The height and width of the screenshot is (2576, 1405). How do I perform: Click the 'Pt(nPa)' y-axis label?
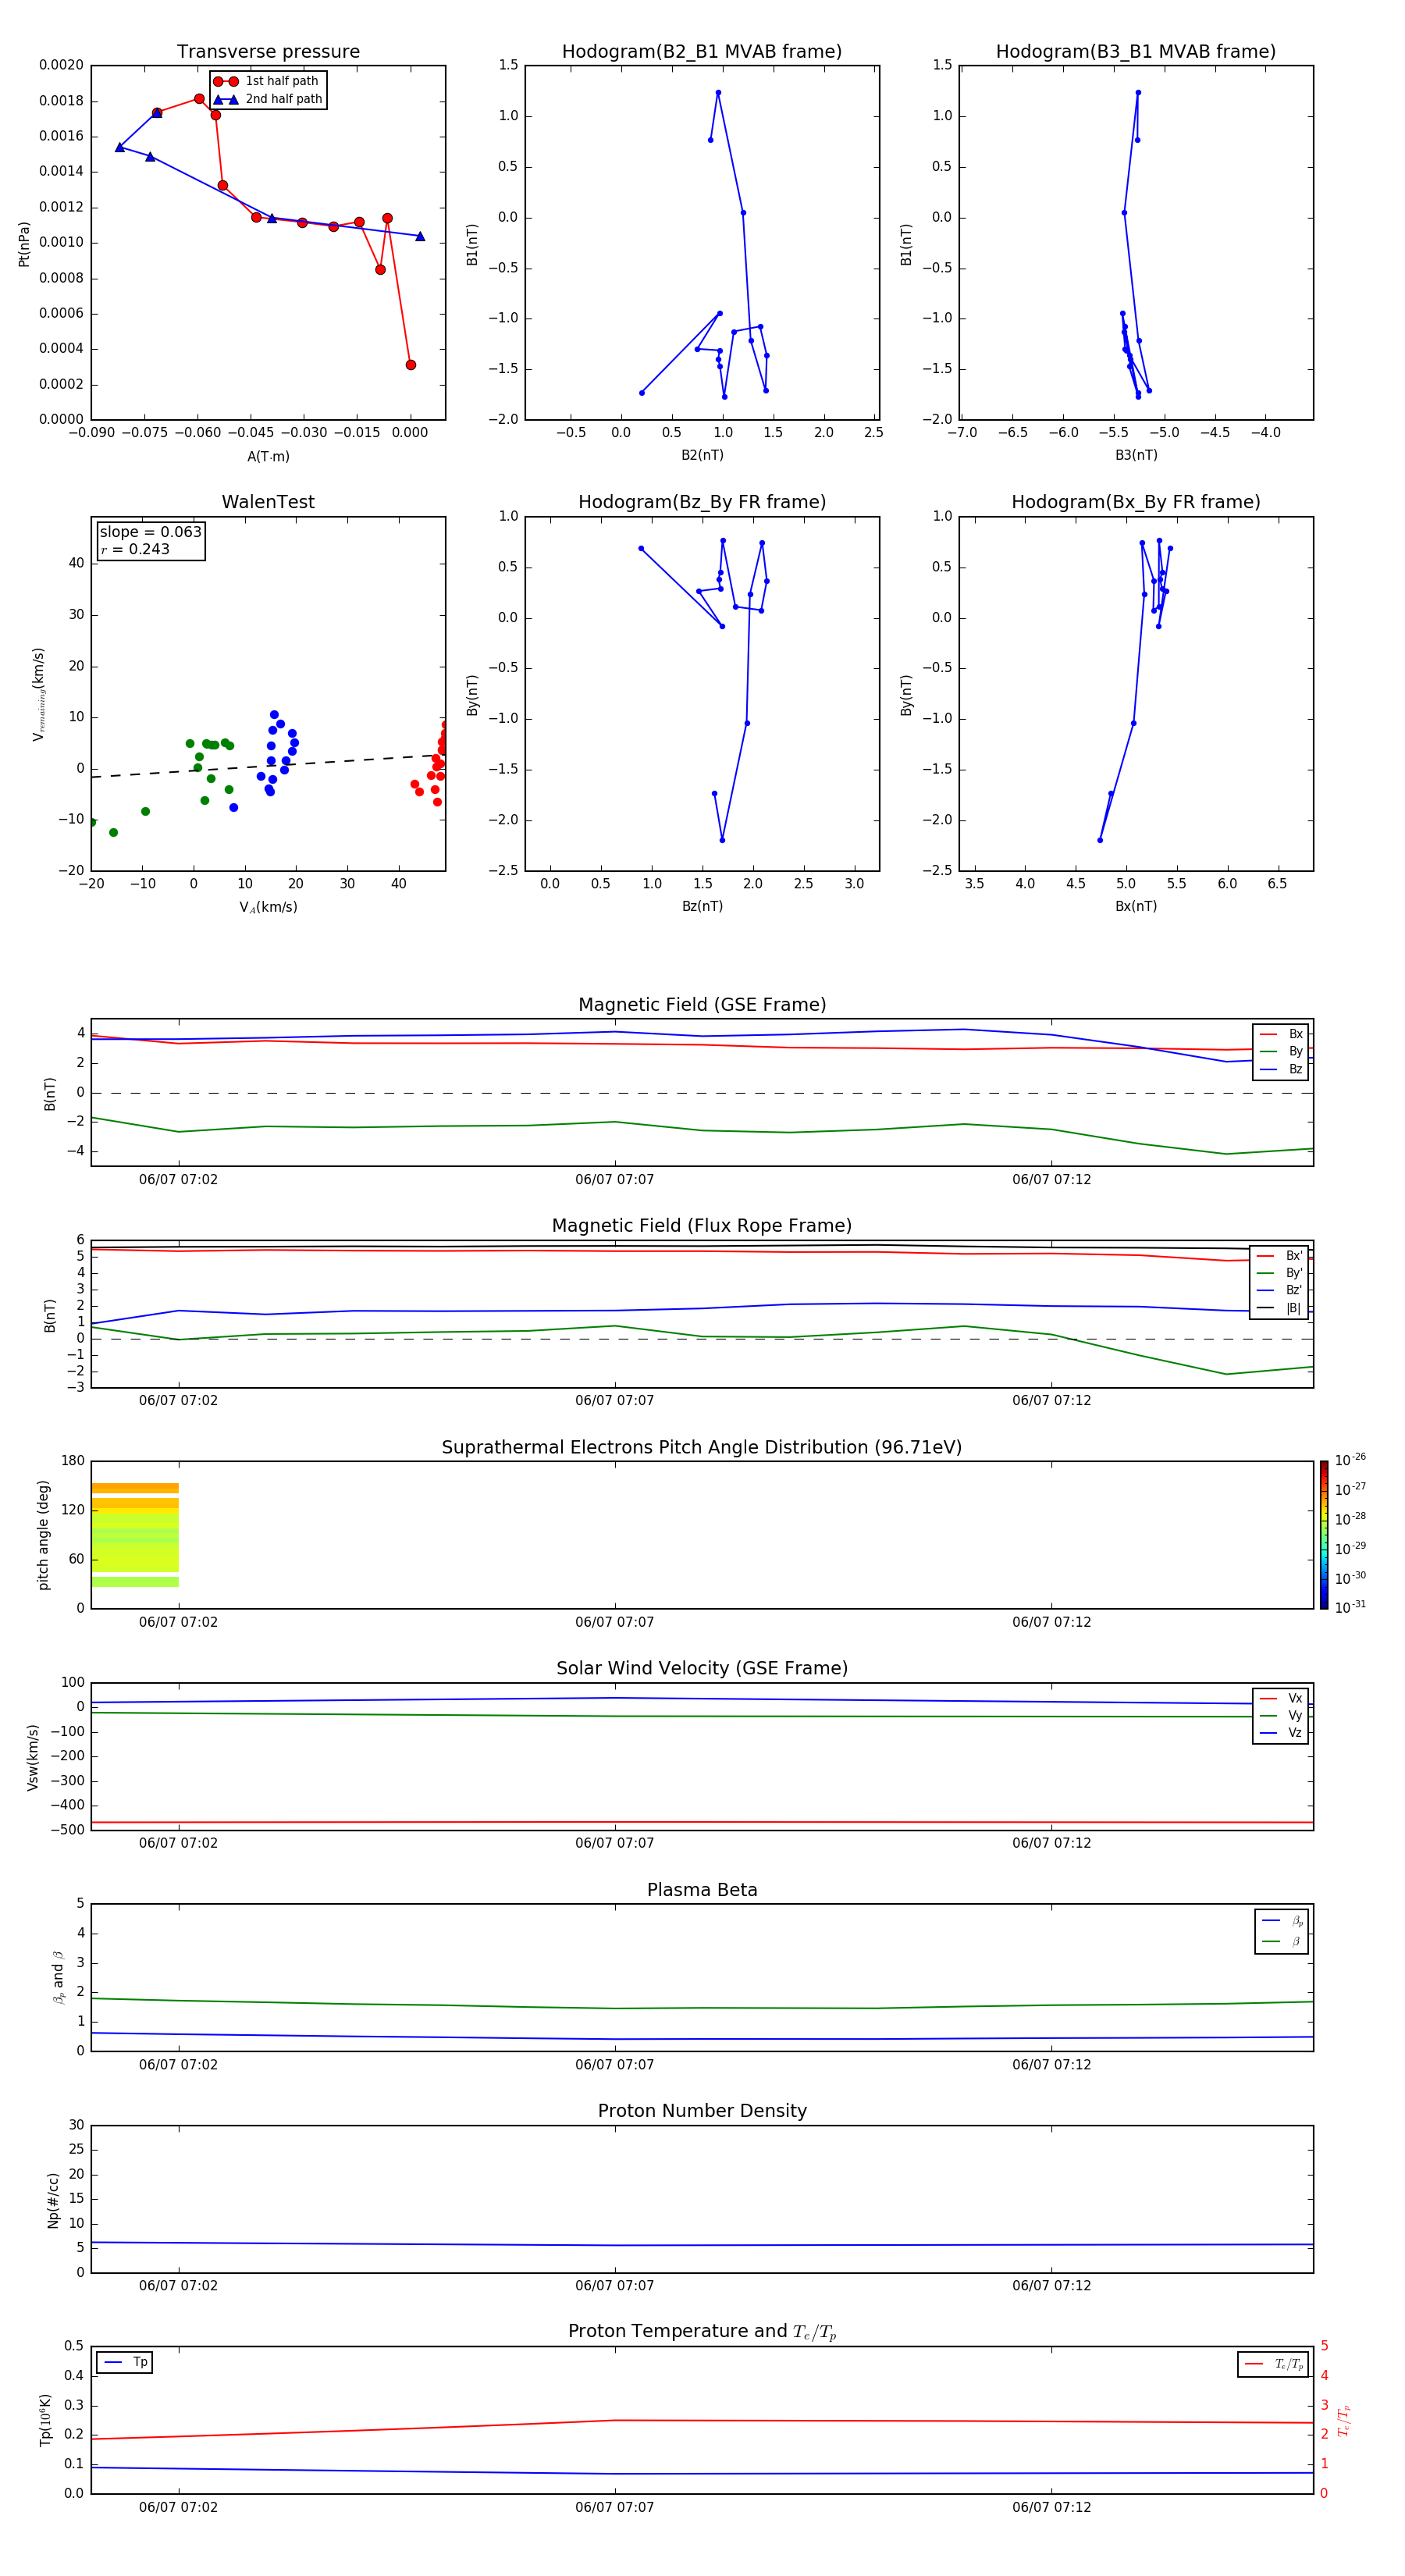[24, 243]
